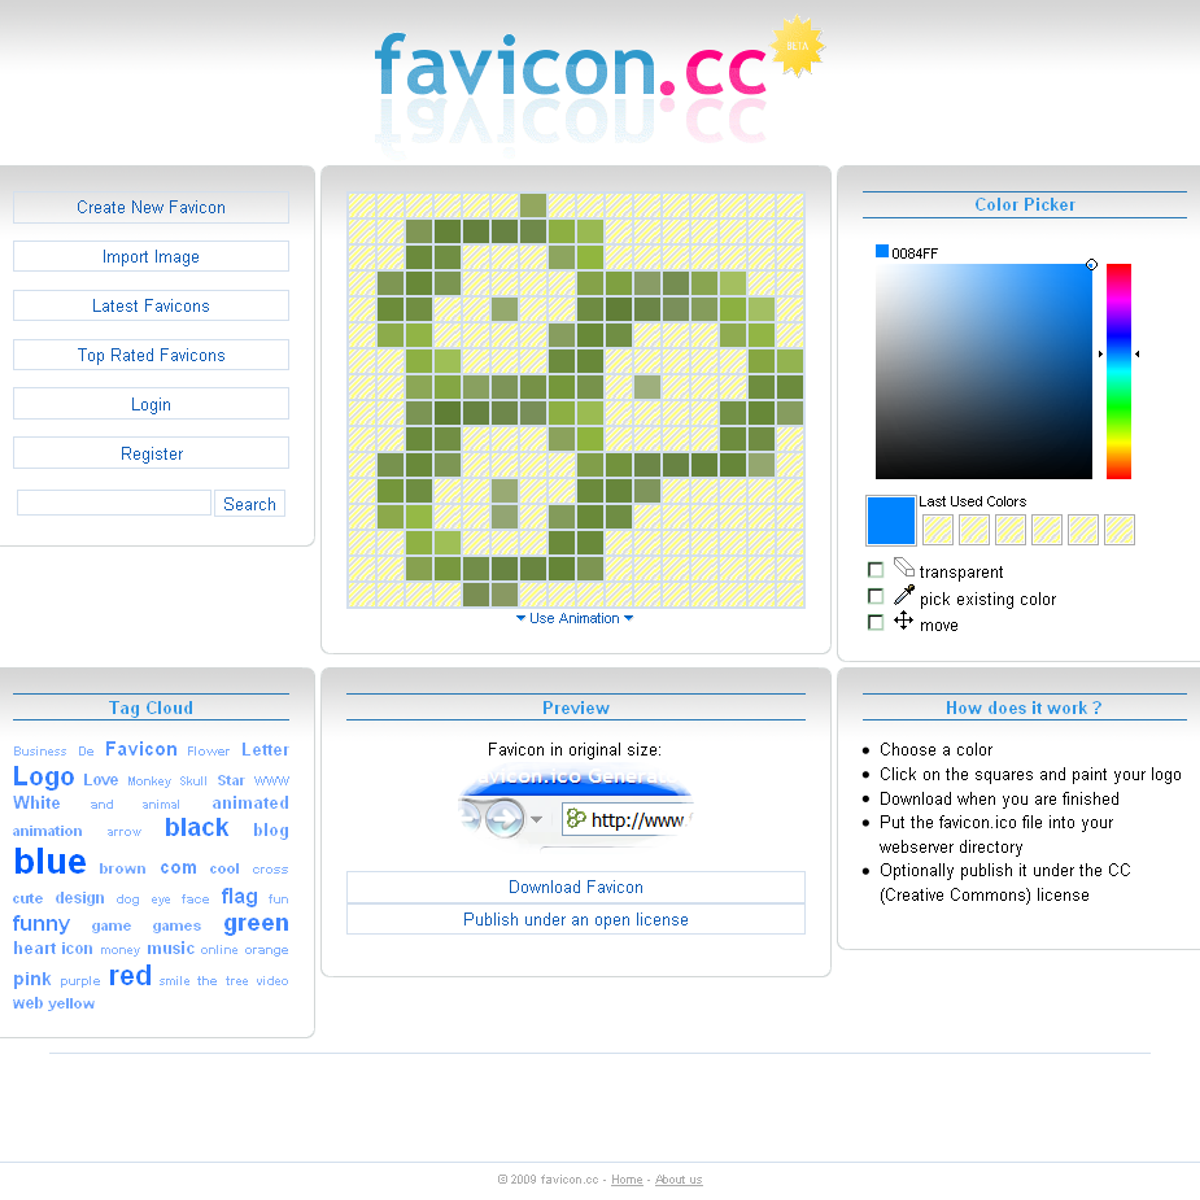Open the About us footer link
This screenshot has width=1200, height=1200.
coord(679,1180)
